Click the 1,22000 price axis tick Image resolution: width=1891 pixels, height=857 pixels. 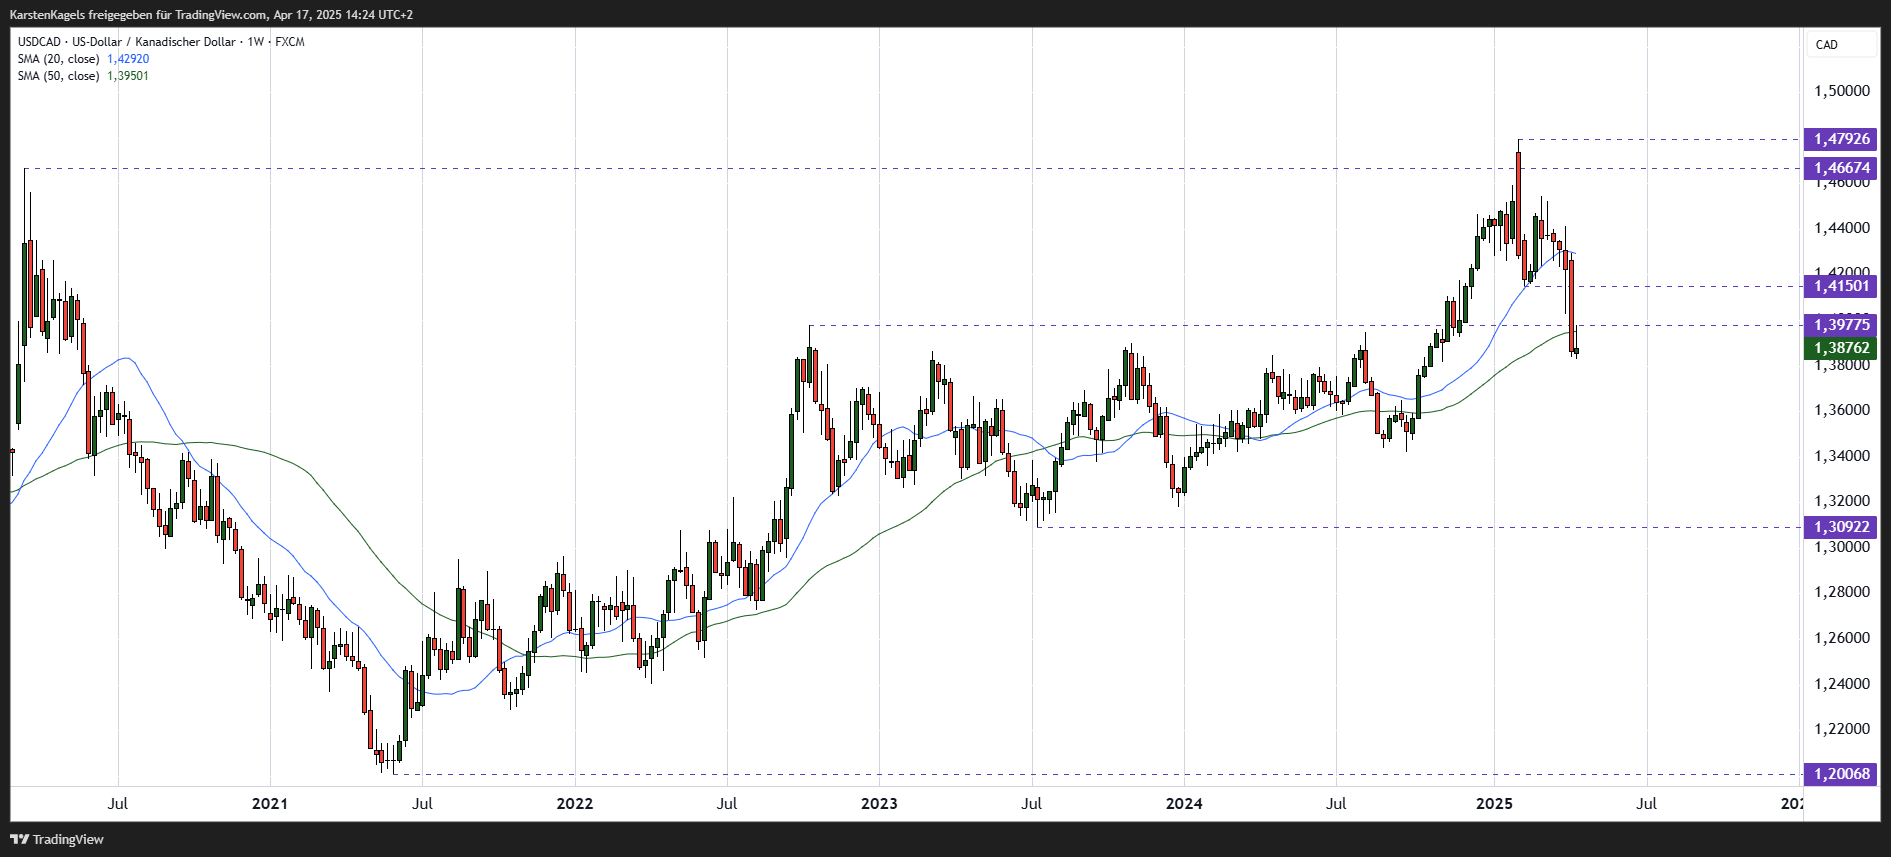click(1842, 729)
